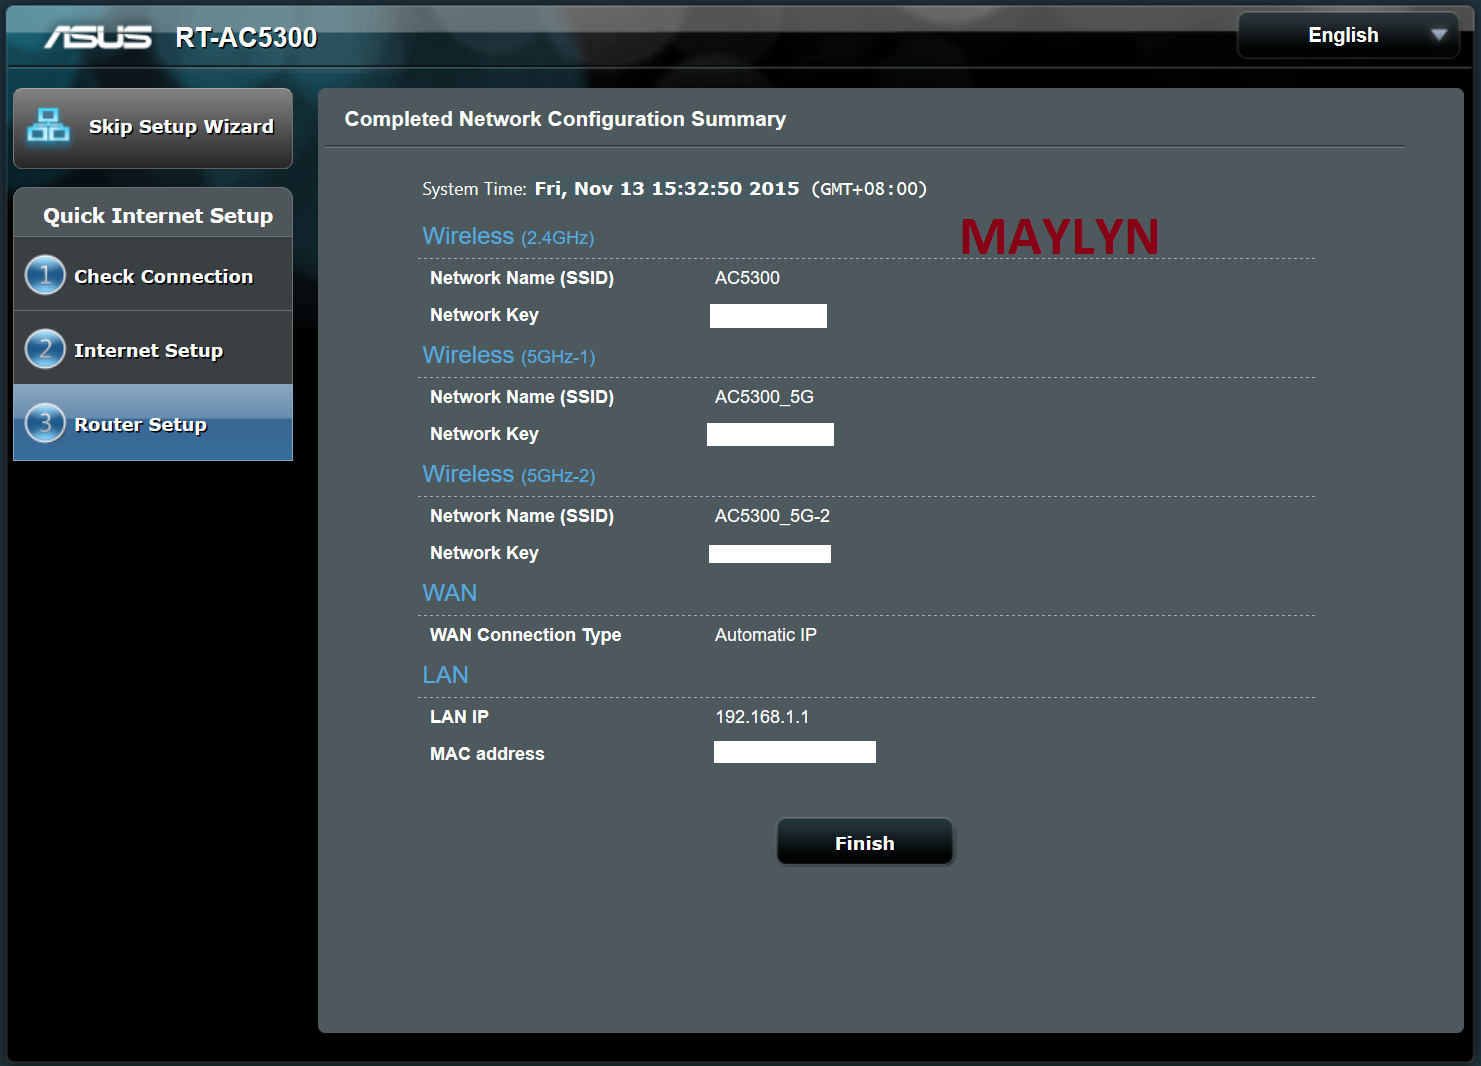Click the 5GHz-1 Network Key field
The image size is (1481, 1066).
point(770,434)
